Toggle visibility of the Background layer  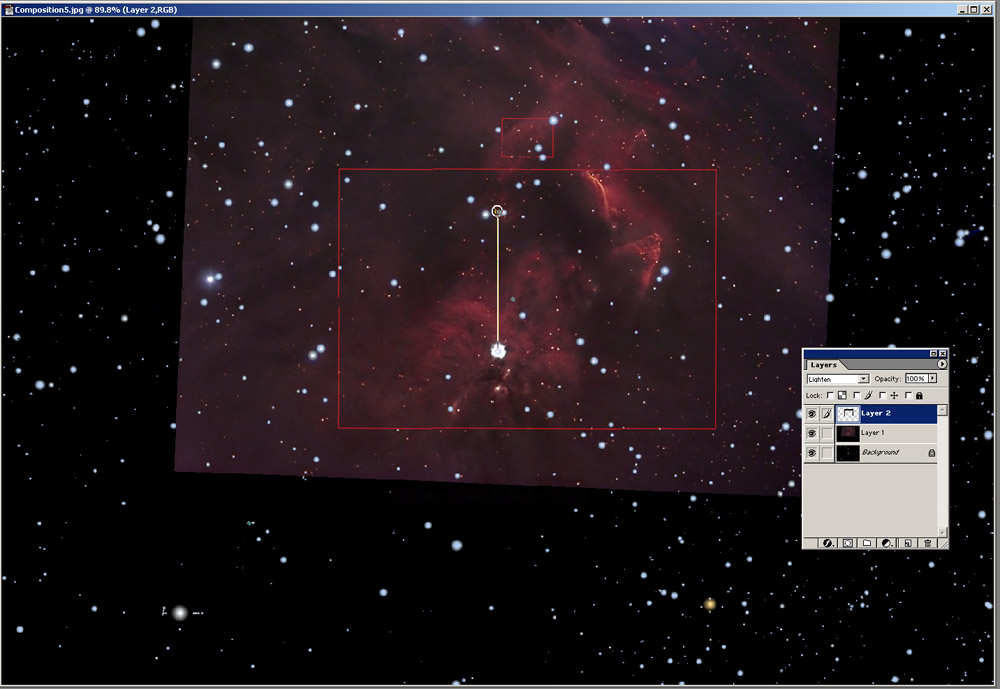(x=812, y=453)
